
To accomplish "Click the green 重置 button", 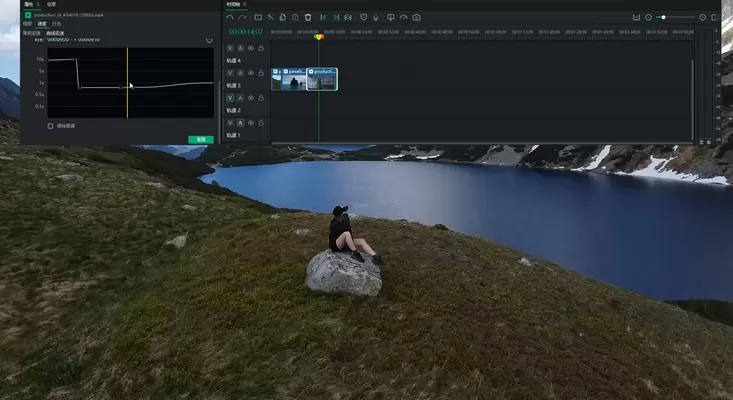I will tap(200, 139).
